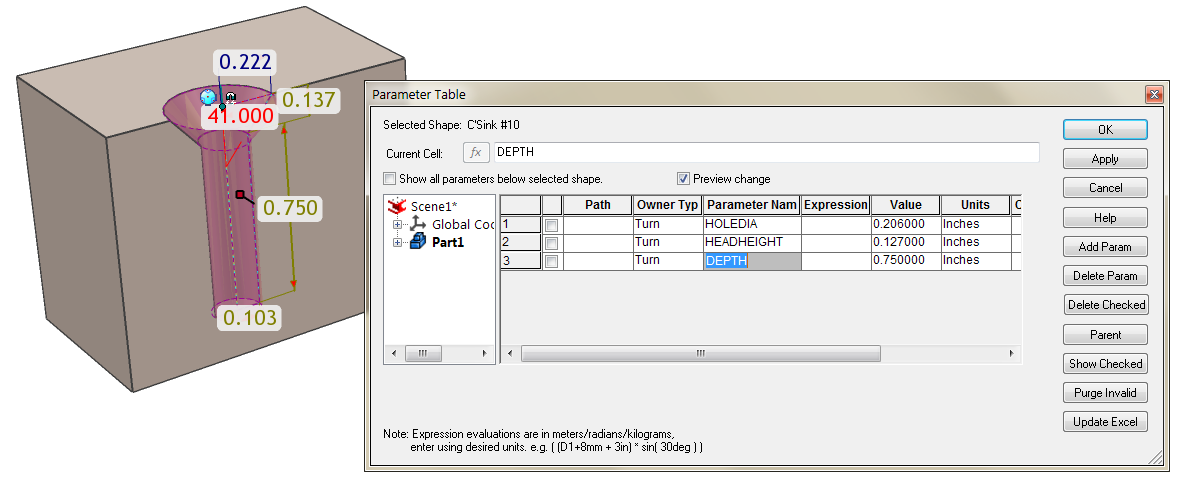Click the Parameter Name column header
The image size is (1181, 492).
[751, 205]
